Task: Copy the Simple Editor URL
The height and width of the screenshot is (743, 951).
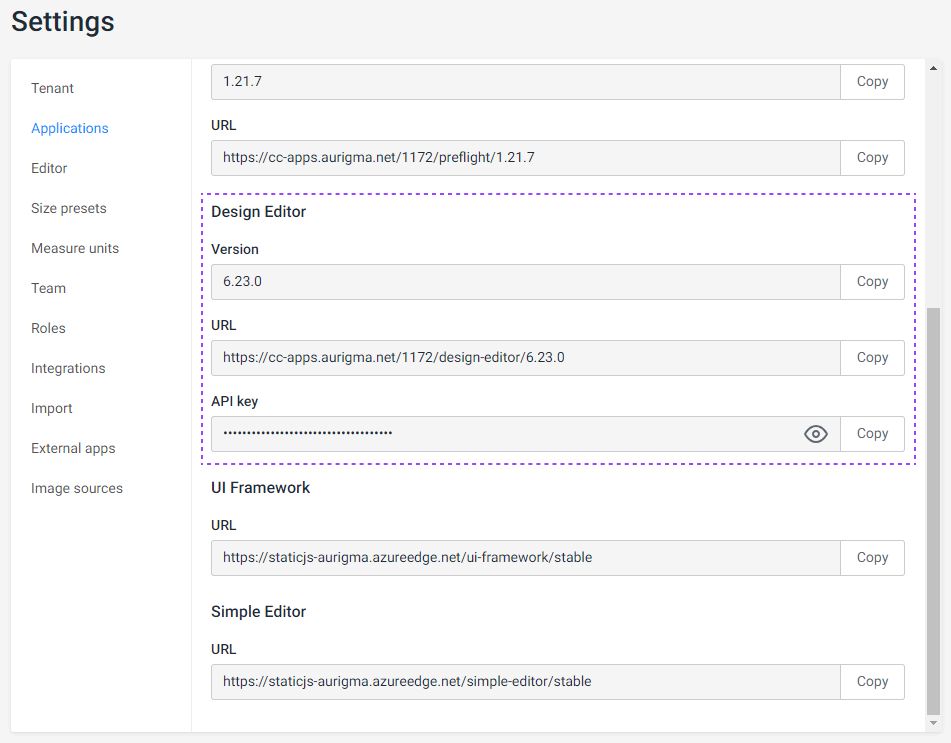Action: pyautogui.click(x=872, y=682)
